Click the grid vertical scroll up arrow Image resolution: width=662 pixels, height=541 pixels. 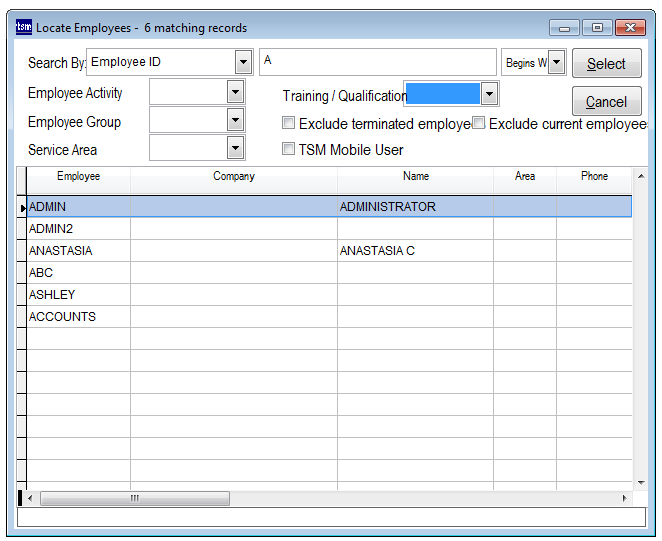coord(640,176)
